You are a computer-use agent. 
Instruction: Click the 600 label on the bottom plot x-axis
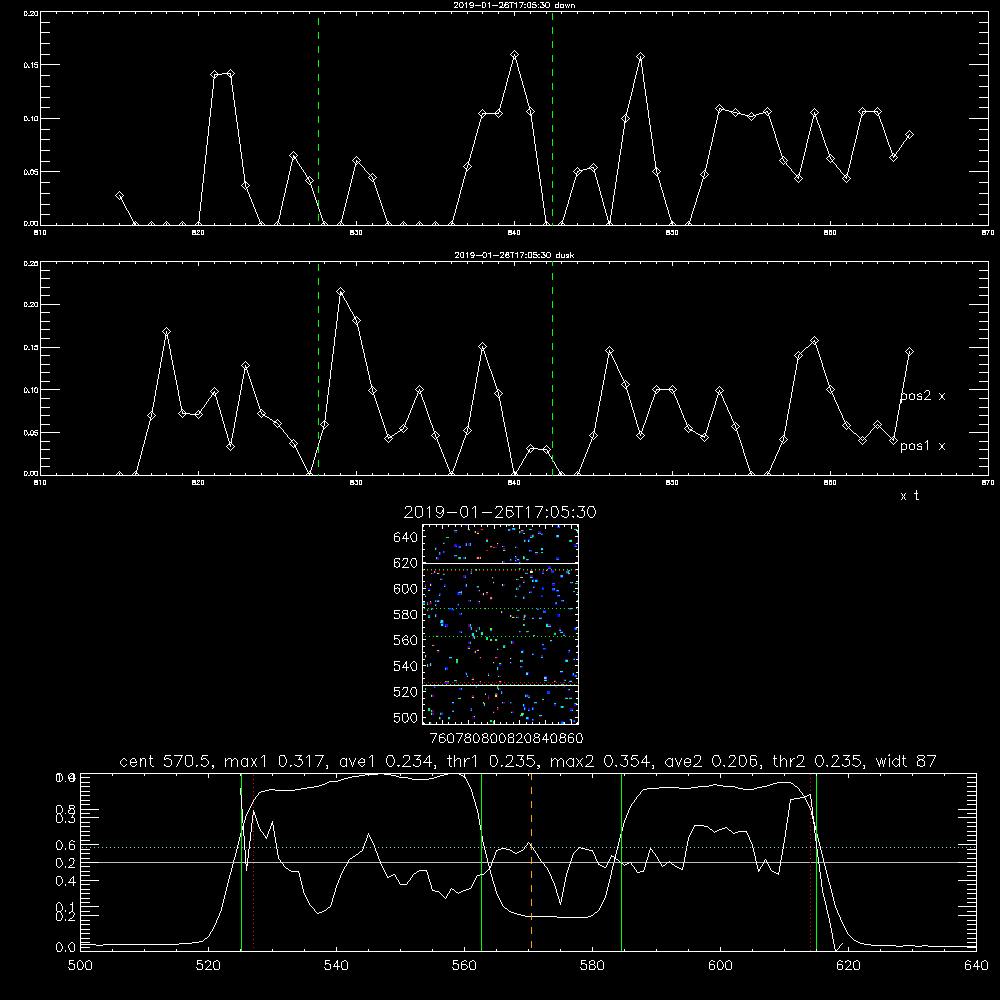coord(721,966)
